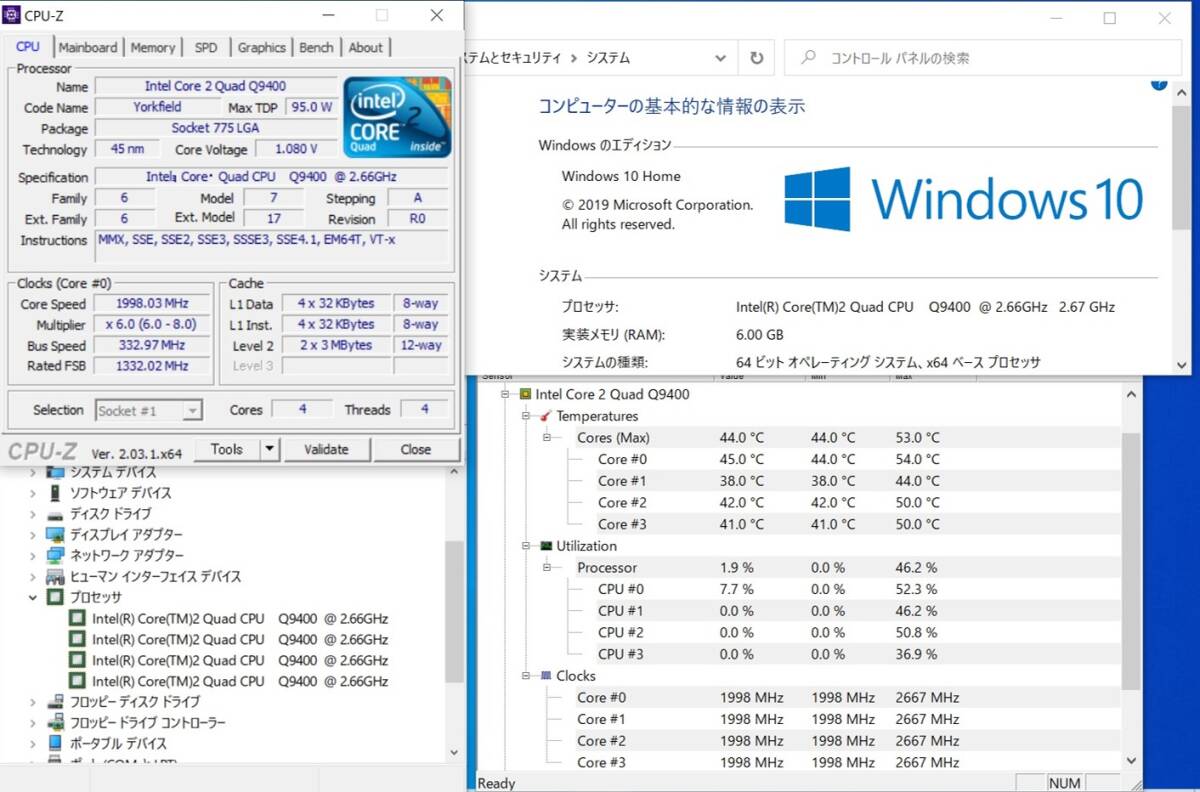Click the システム デバイス folder icon

(x=55, y=472)
